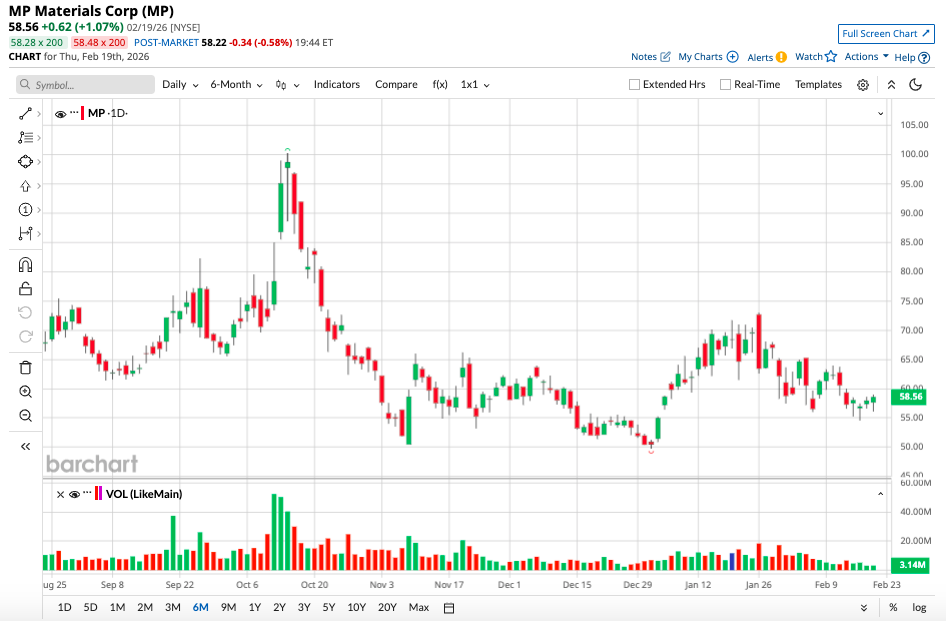Redo last chart action

(25, 336)
